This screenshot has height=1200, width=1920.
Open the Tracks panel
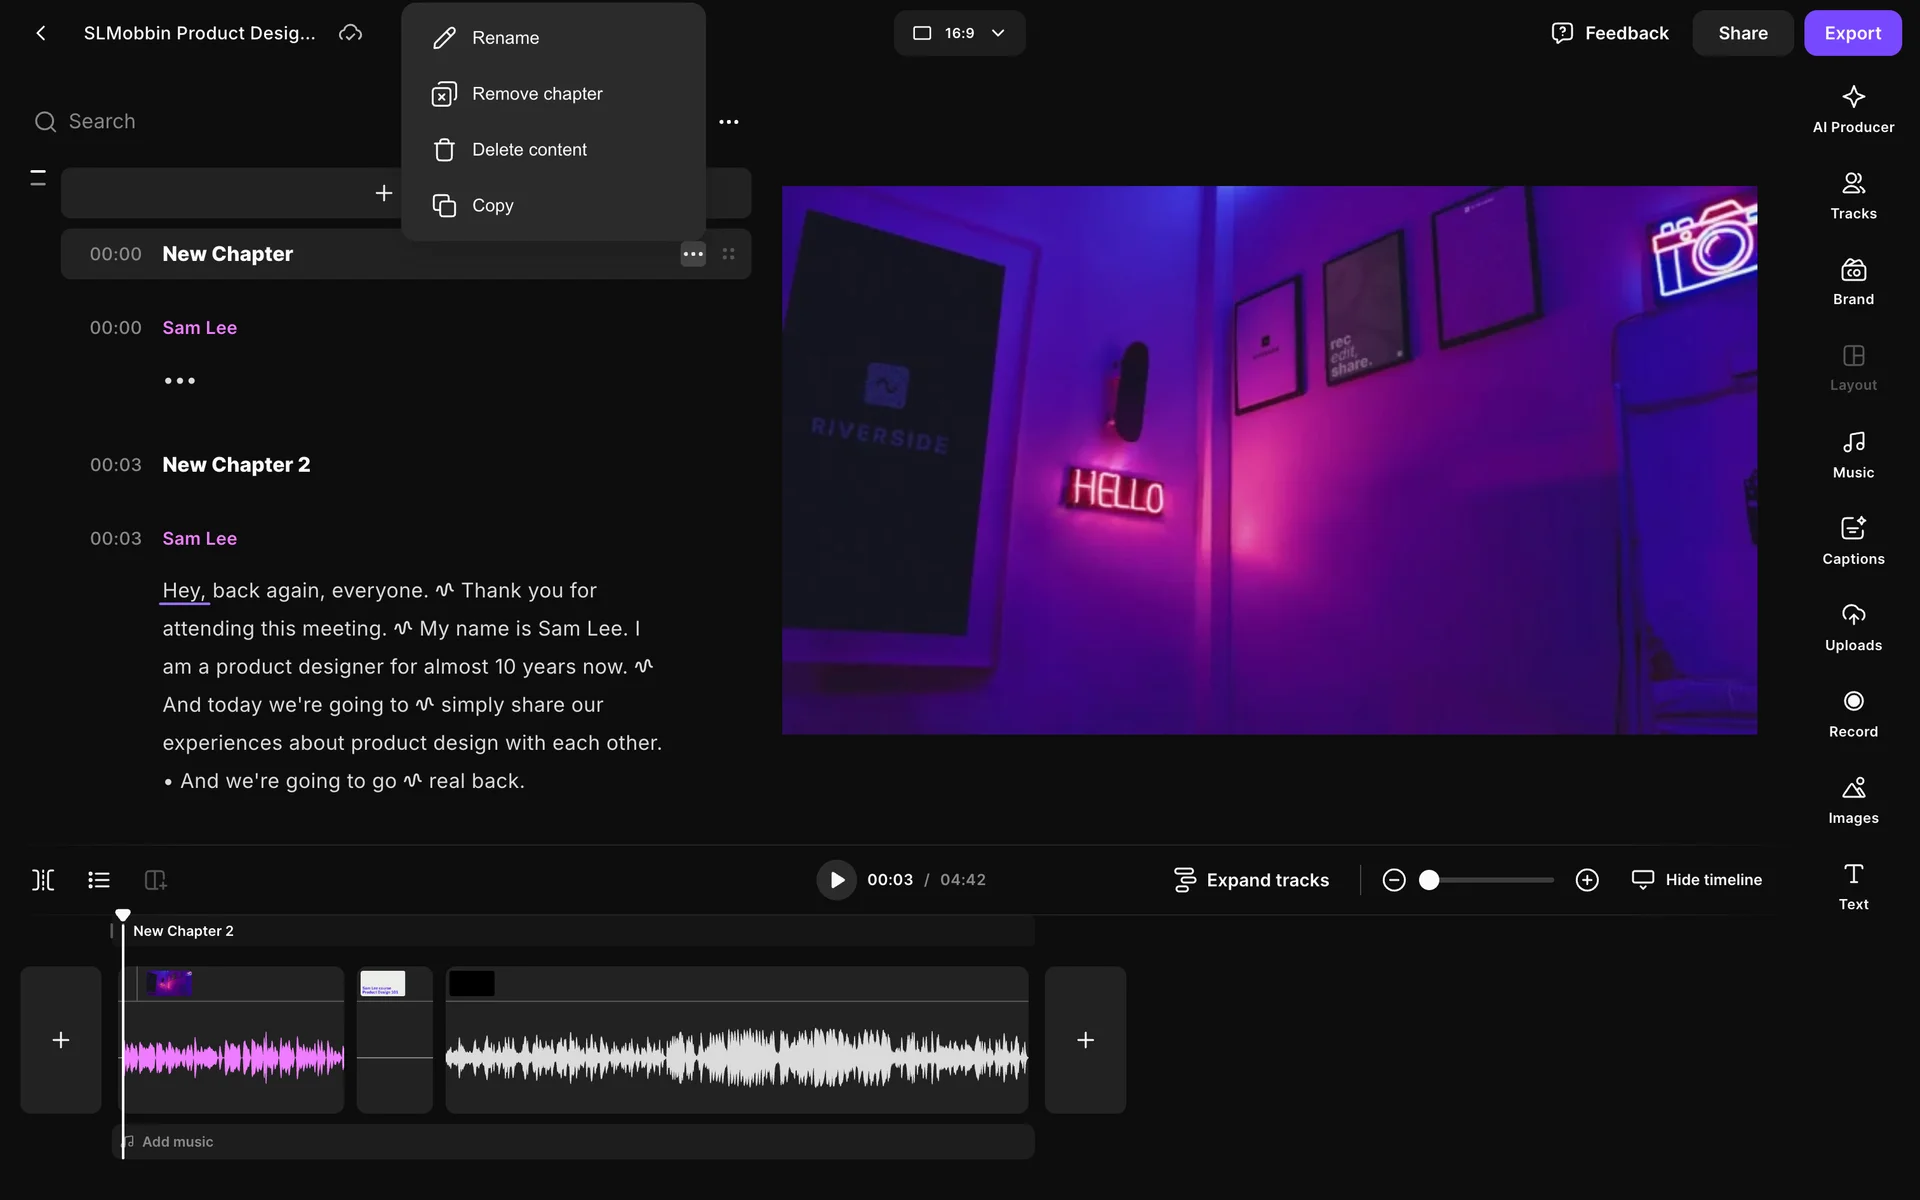pyautogui.click(x=1852, y=195)
